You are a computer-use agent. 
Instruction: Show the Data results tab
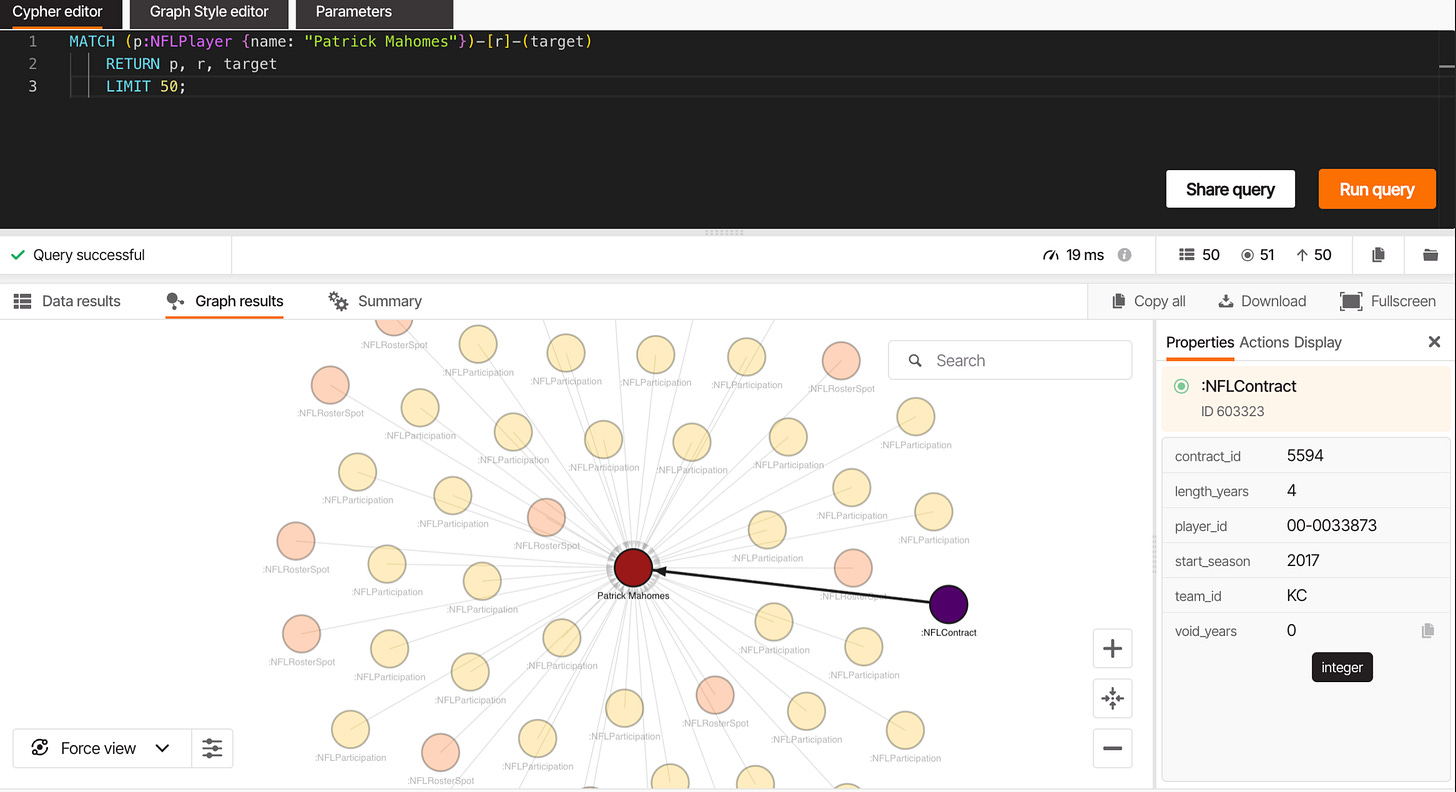[67, 301]
